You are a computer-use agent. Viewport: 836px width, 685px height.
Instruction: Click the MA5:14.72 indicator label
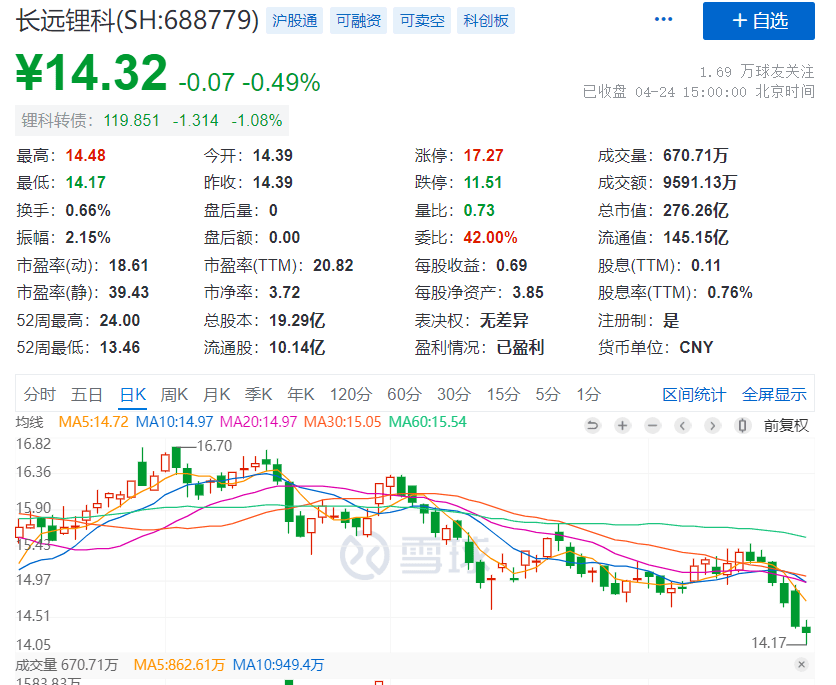(93, 422)
